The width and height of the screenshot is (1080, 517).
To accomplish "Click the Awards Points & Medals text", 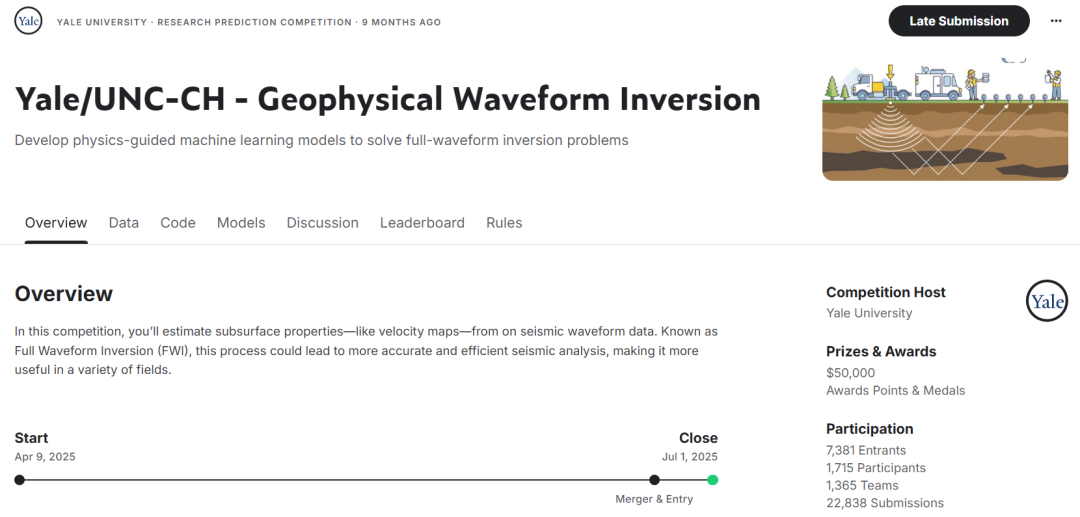I will coord(895,390).
